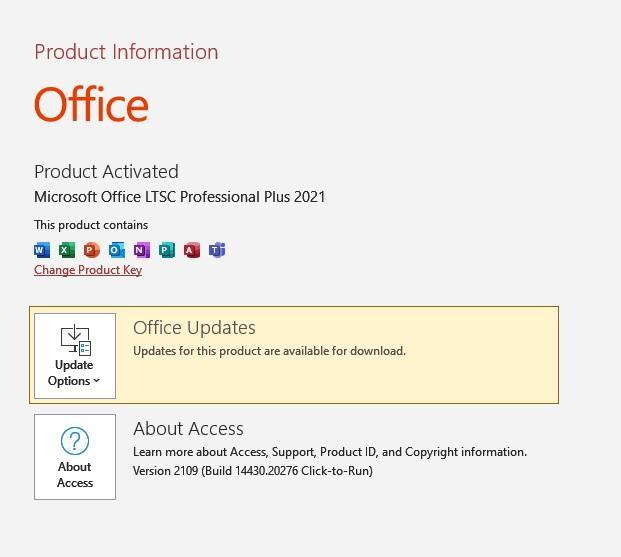
Task: Click the Product Information title
Action: coord(126,52)
